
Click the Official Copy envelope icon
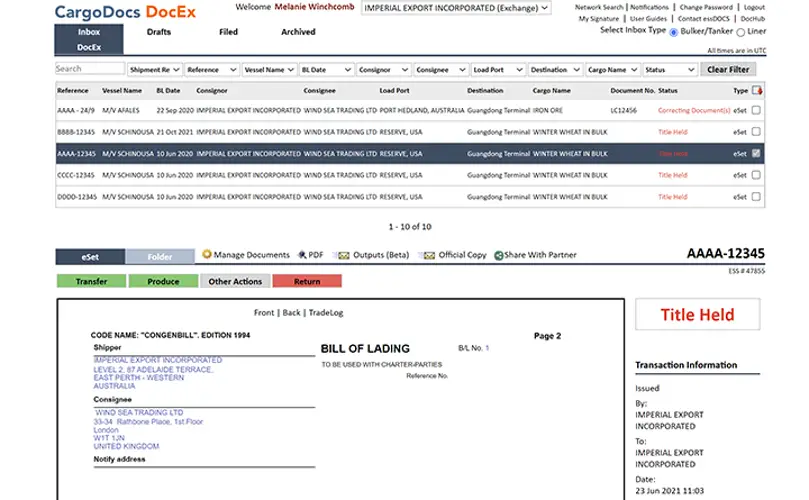428,255
